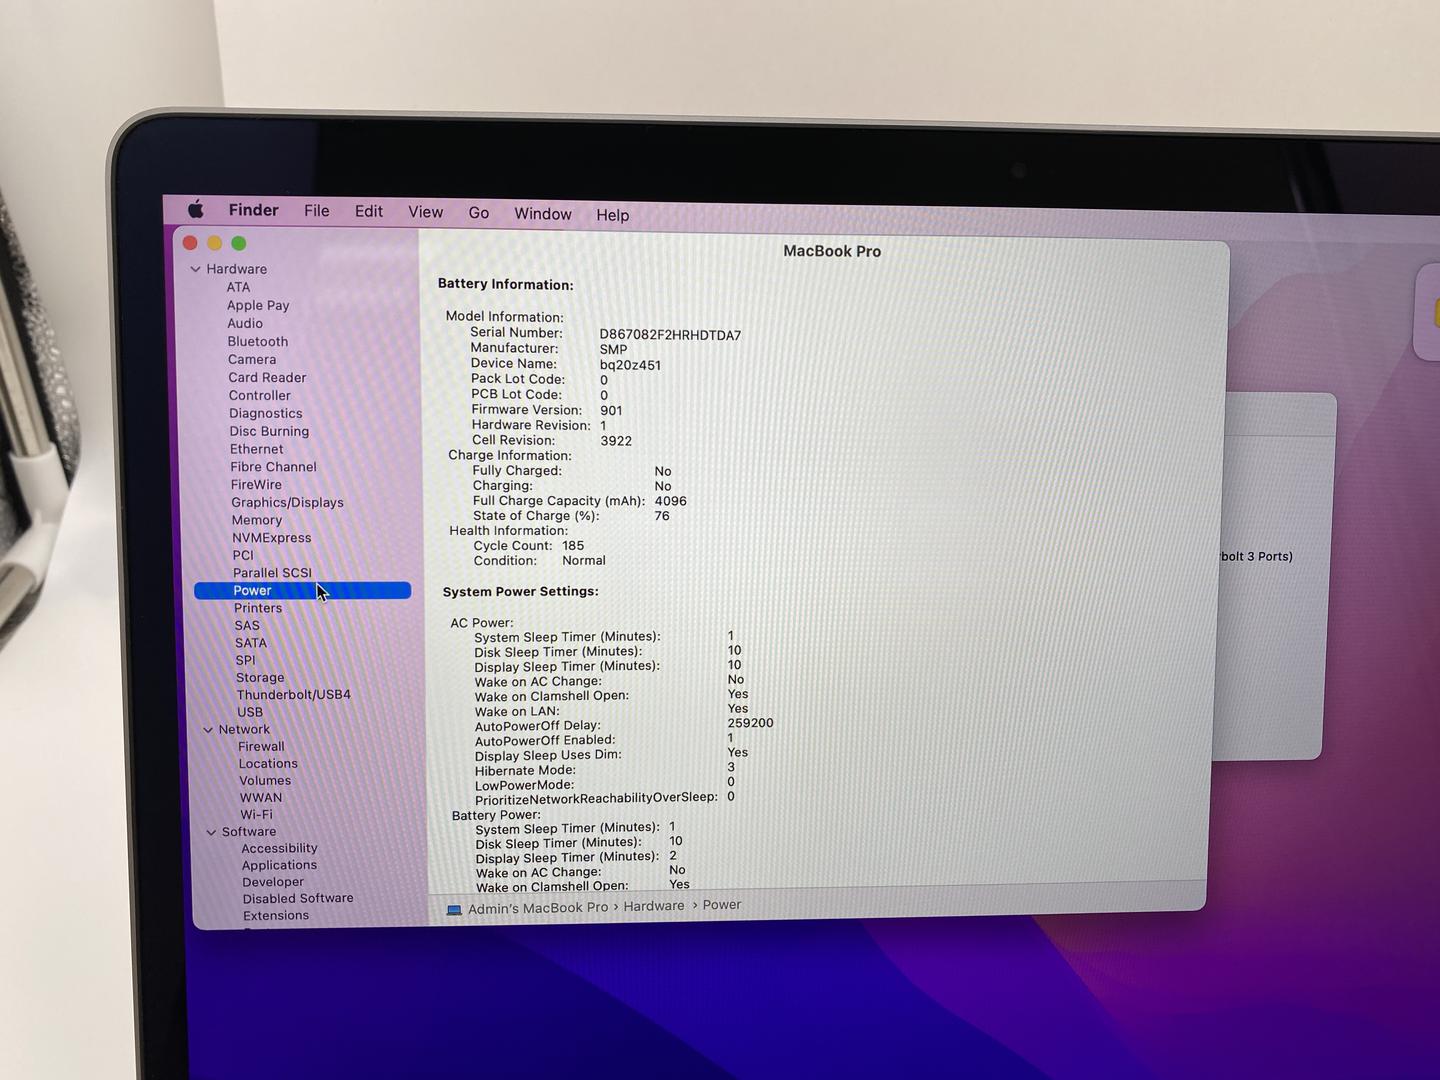Viewport: 1440px width, 1080px height.
Task: Select Extensions under Software
Action: pyautogui.click(x=276, y=915)
